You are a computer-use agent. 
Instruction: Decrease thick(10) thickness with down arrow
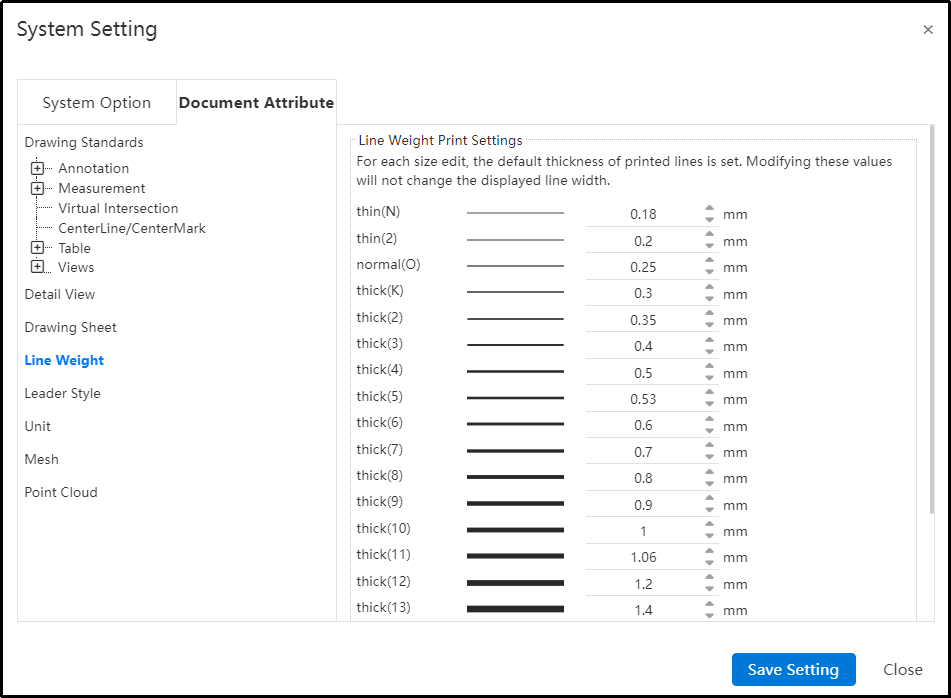pyautogui.click(x=710, y=537)
